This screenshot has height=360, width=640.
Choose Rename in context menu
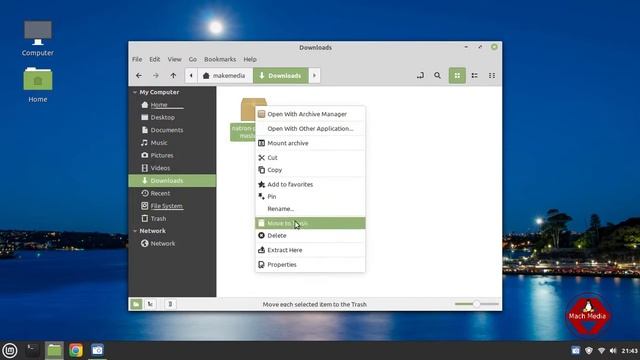(x=310, y=209)
